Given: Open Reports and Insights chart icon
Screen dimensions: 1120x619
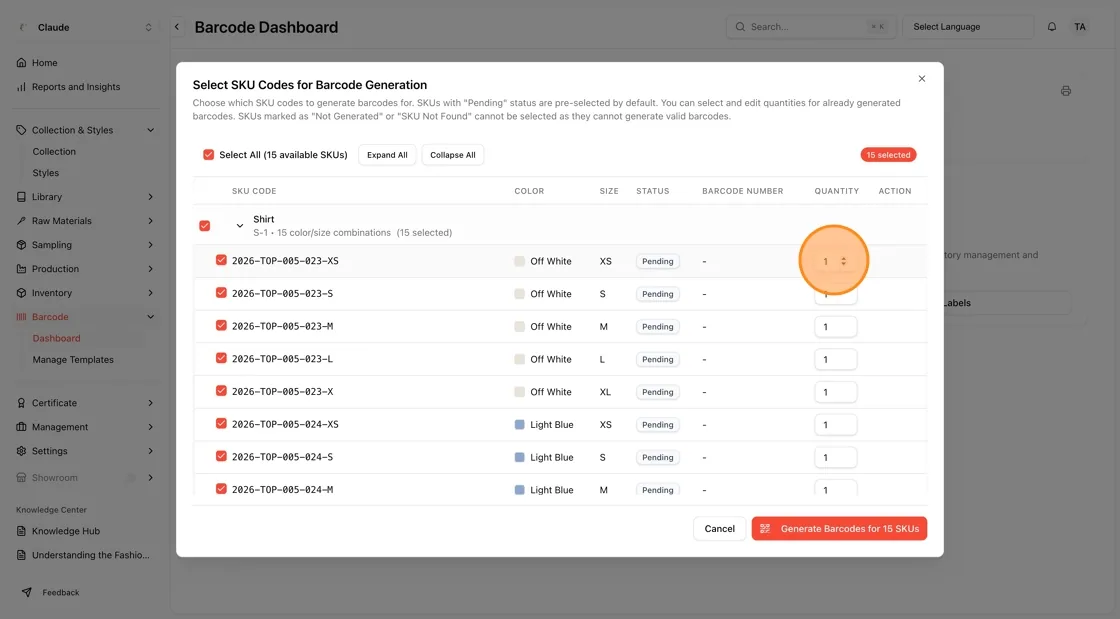Looking at the screenshot, I should [x=21, y=87].
